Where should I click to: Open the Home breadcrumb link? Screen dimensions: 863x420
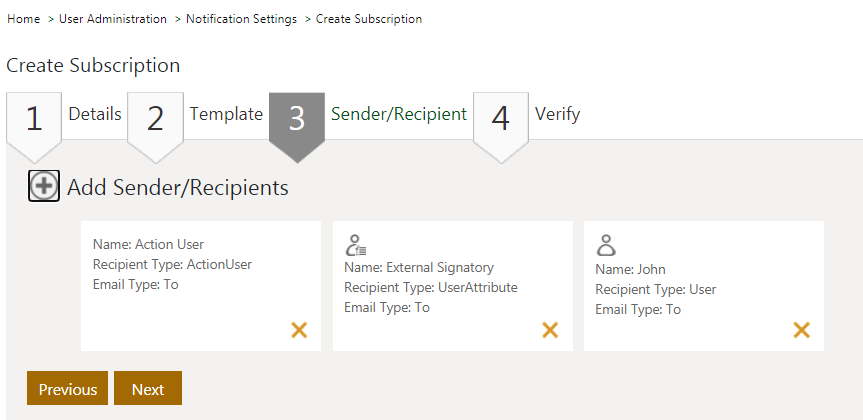[23, 19]
